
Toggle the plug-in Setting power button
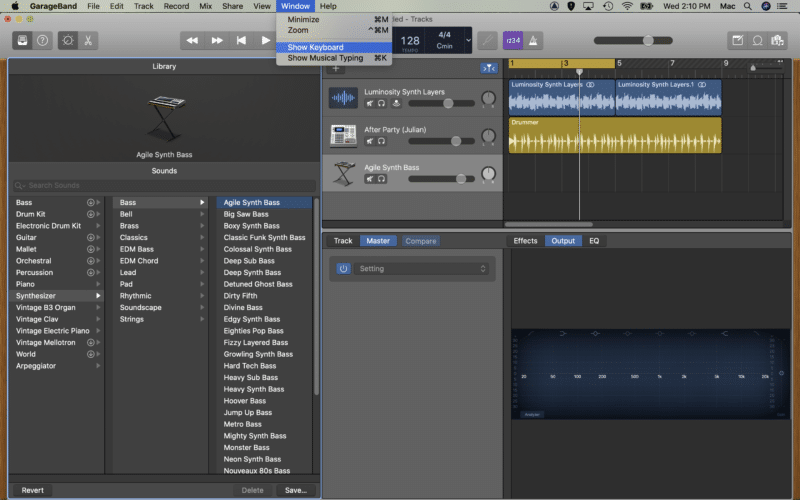[x=343, y=268]
